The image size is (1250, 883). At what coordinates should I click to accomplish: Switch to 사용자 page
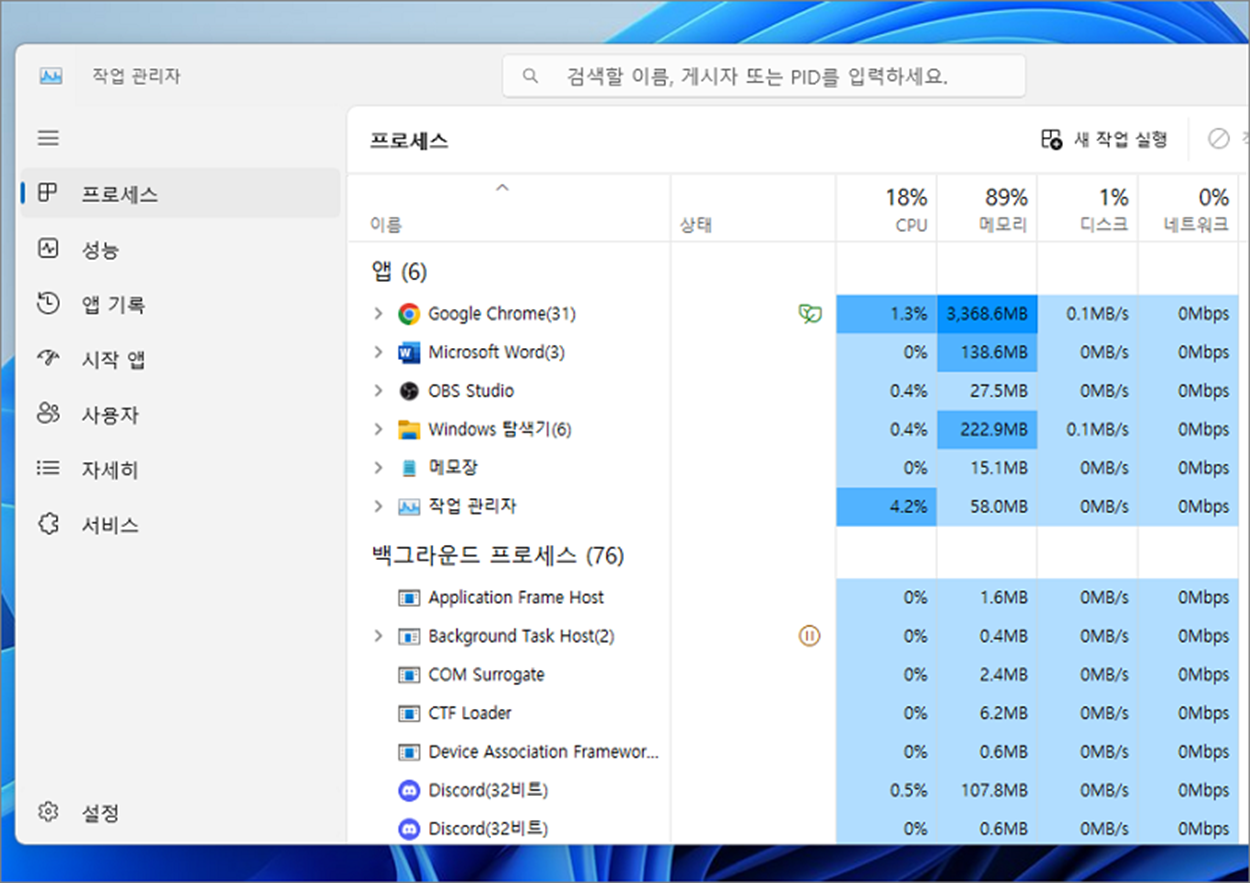180,414
